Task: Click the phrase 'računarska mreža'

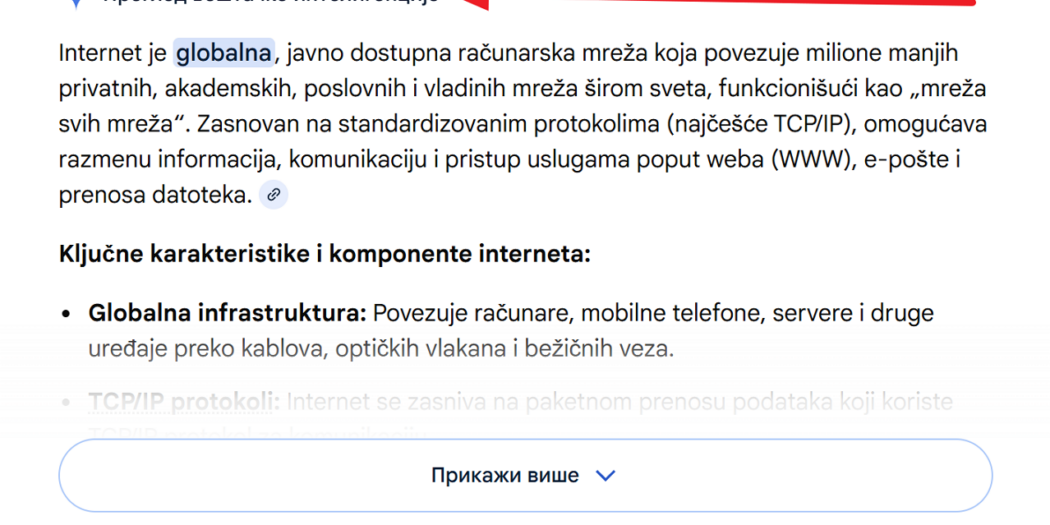Action: 512,52
